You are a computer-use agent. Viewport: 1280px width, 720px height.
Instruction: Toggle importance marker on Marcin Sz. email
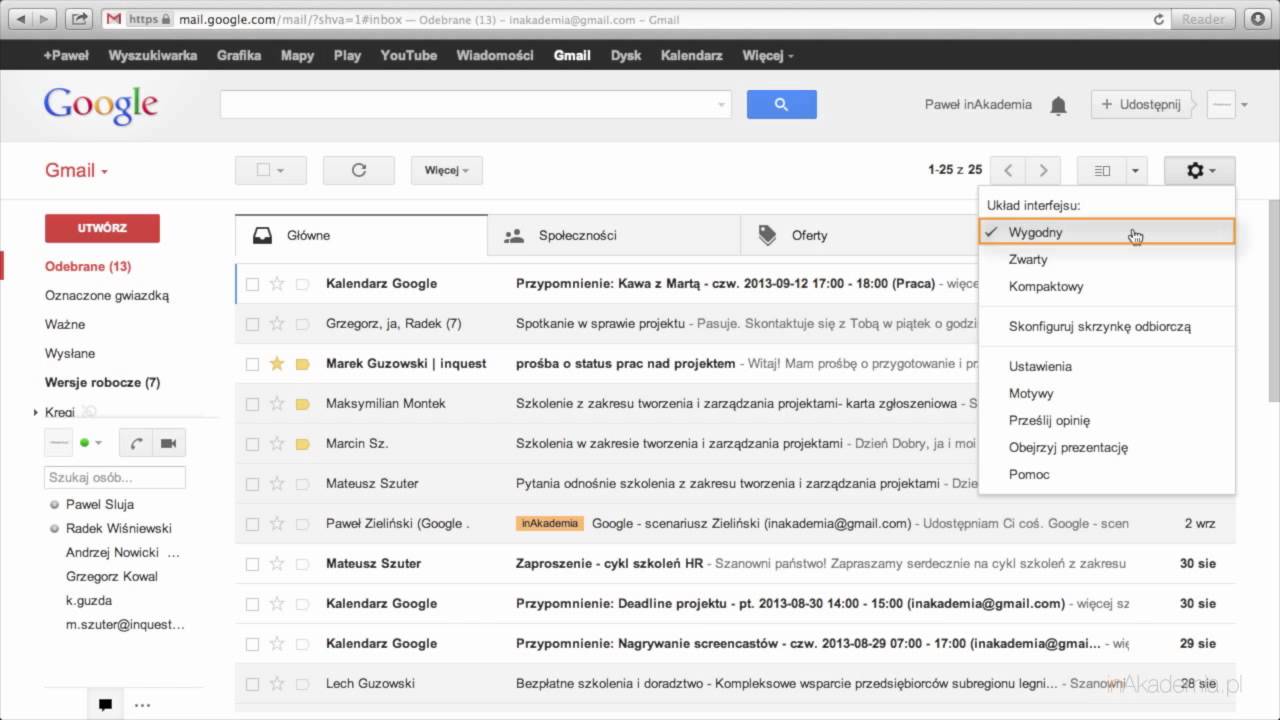(x=302, y=444)
